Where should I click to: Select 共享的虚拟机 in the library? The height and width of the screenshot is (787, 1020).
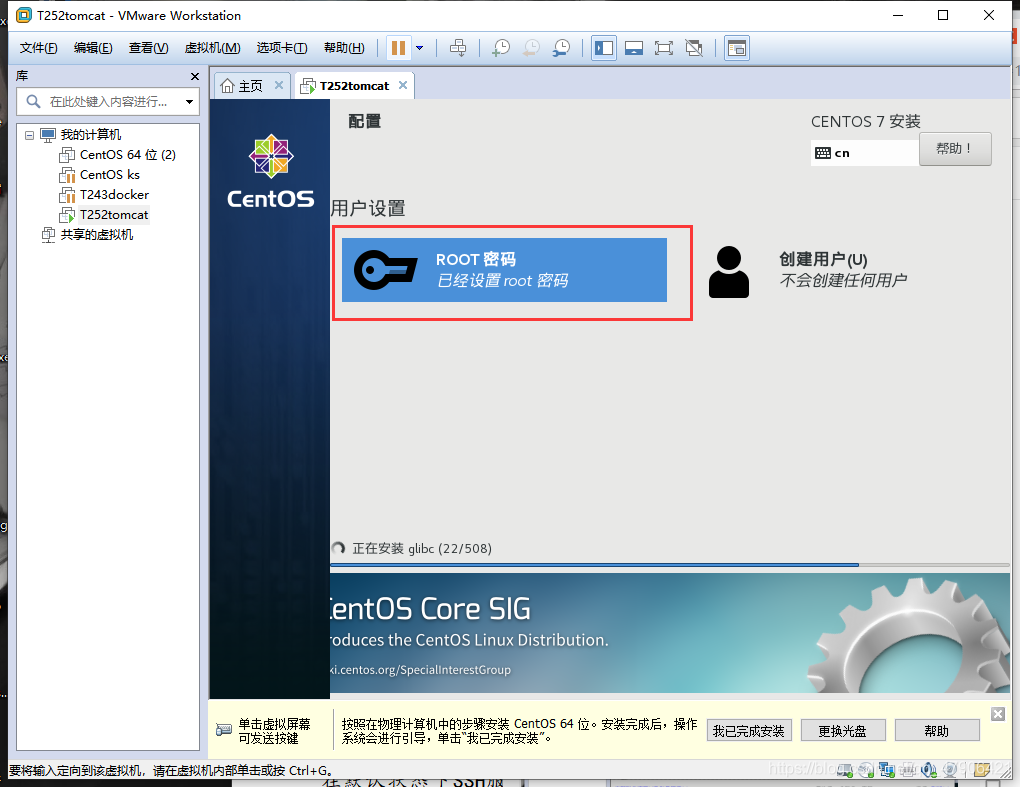96,235
